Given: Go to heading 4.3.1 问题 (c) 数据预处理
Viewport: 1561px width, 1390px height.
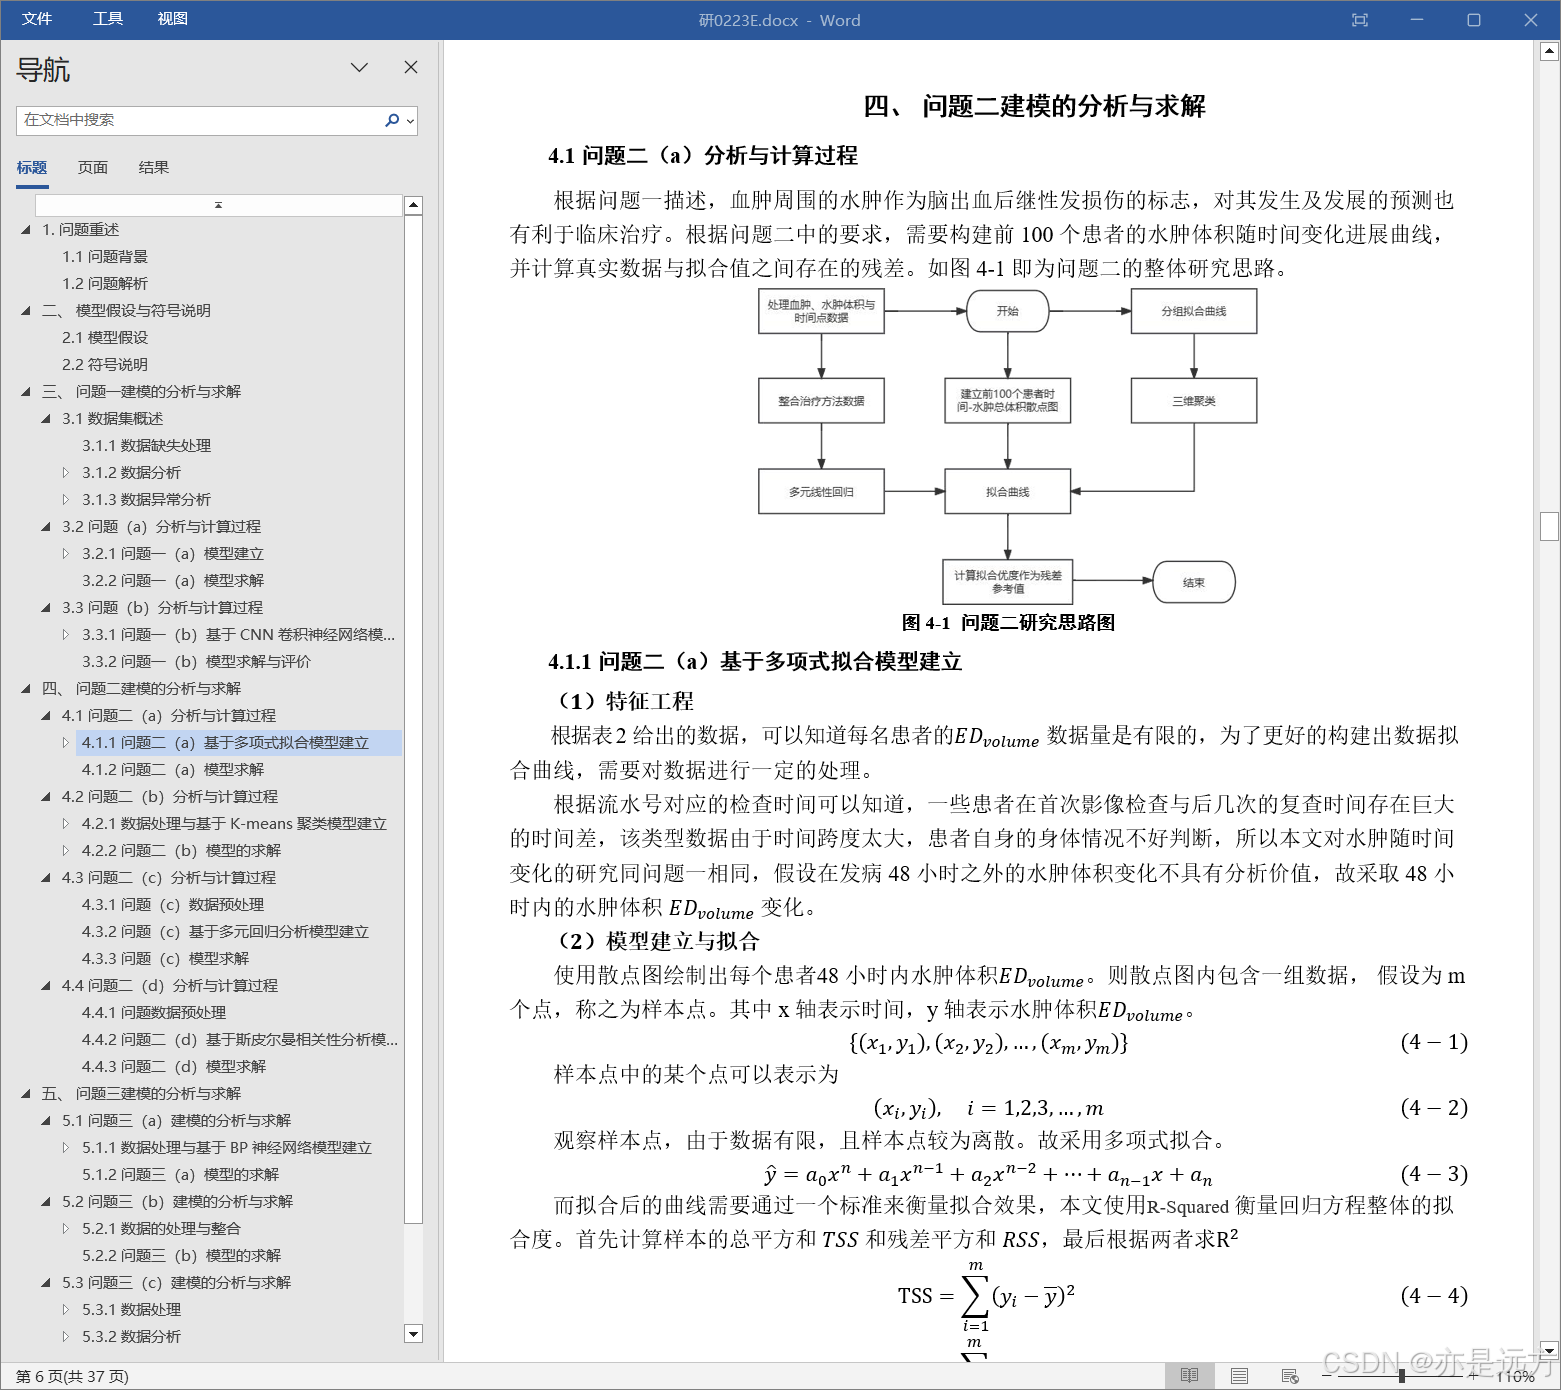Looking at the screenshot, I should 173,905.
